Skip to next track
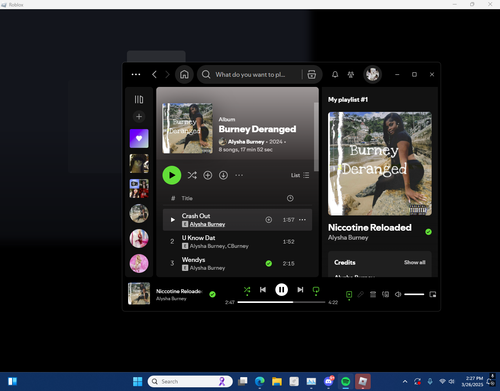The image size is (500, 391). 300,290
